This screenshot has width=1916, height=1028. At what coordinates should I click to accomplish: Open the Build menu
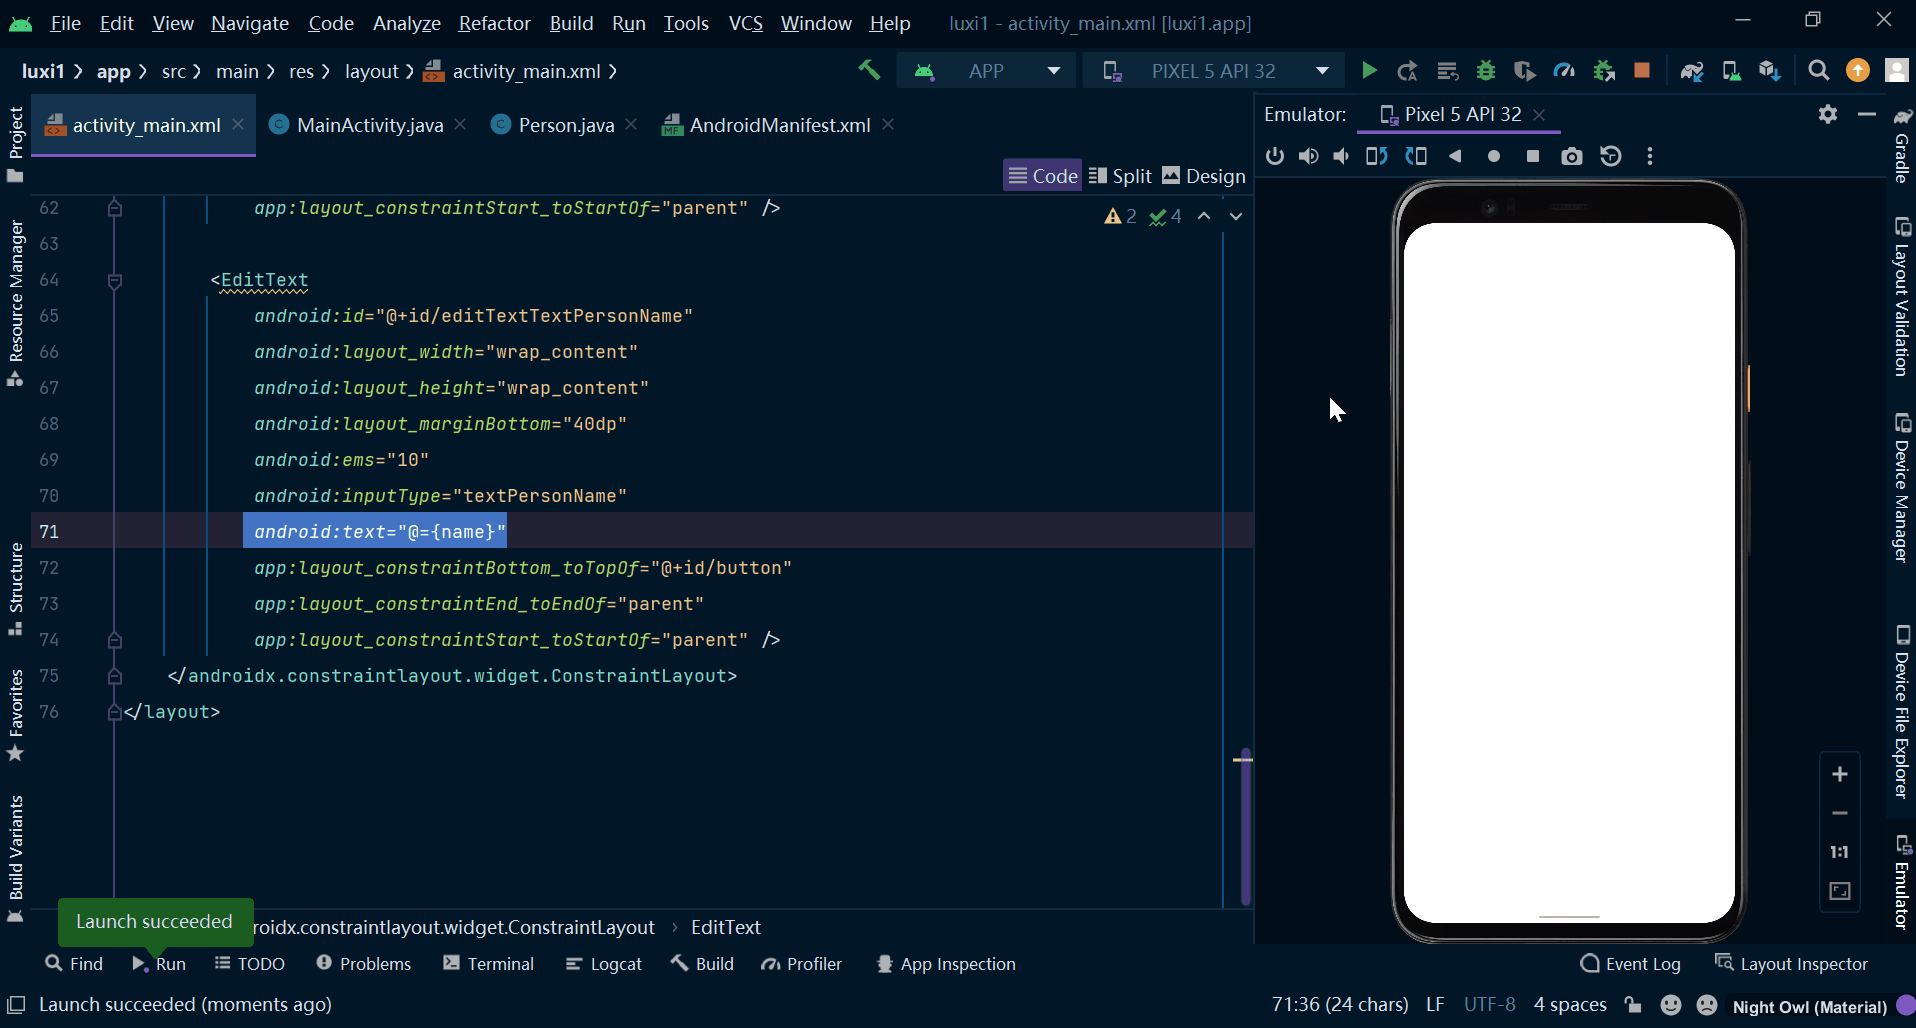(x=571, y=23)
